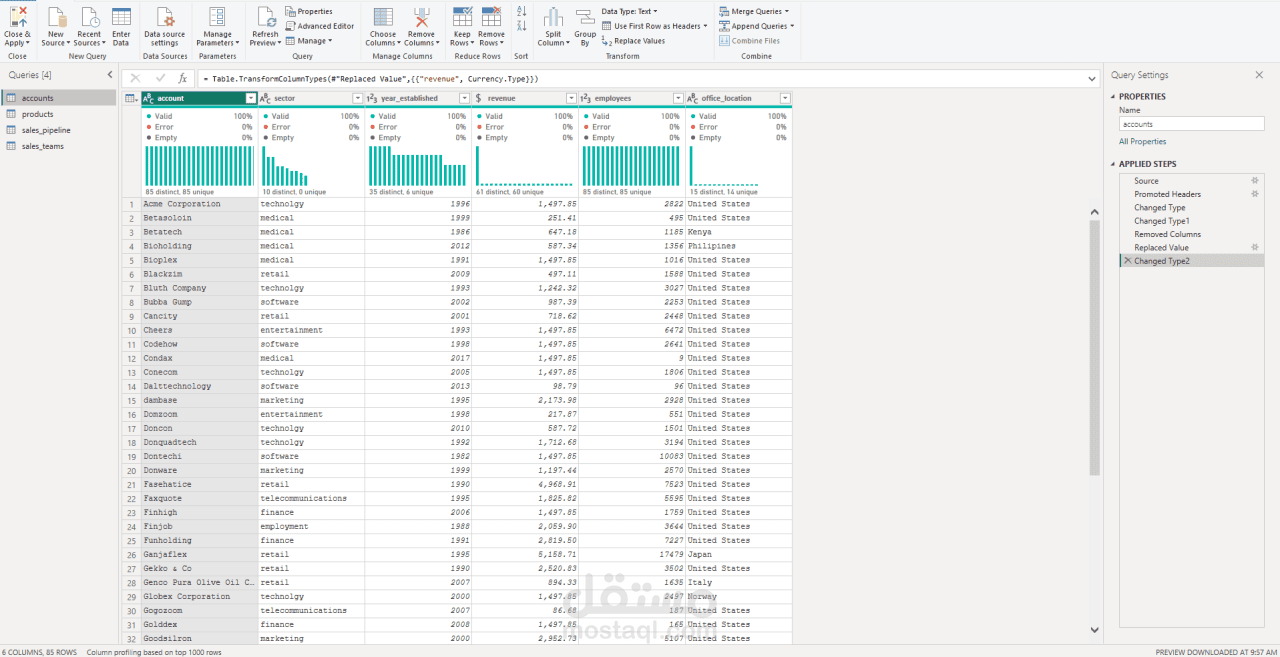The width and height of the screenshot is (1280, 657).
Task: Select the products query
Action: pos(59,114)
